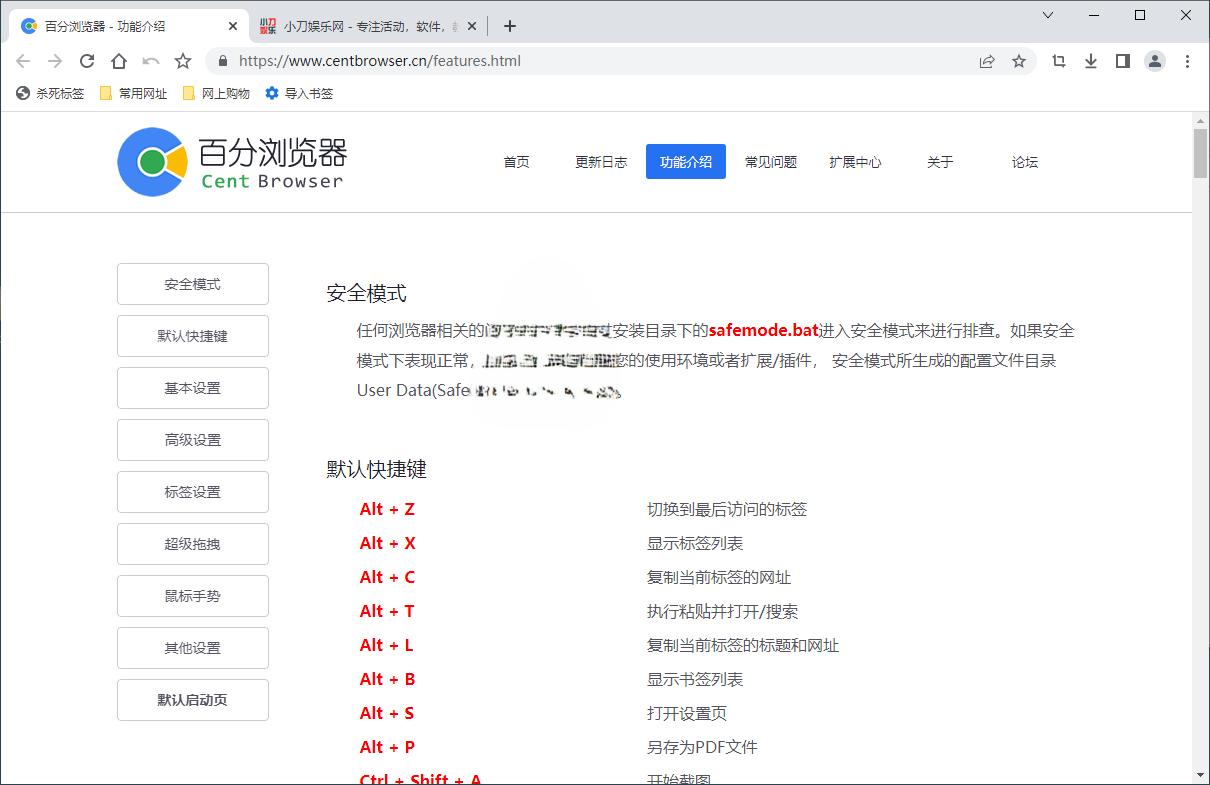View site info via the lock icon
The width and height of the screenshot is (1210, 785).
click(x=223, y=61)
